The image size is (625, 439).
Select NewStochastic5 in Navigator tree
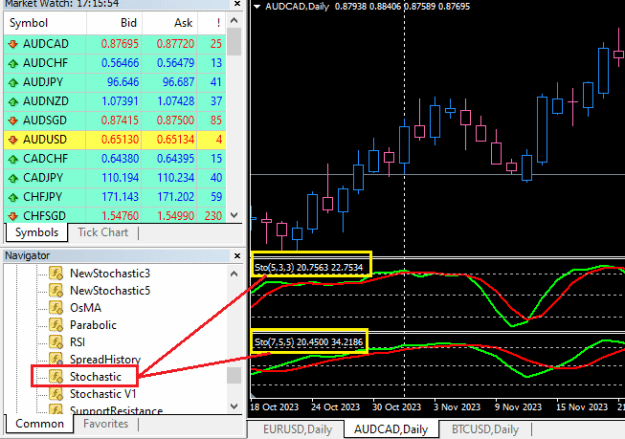pos(110,291)
